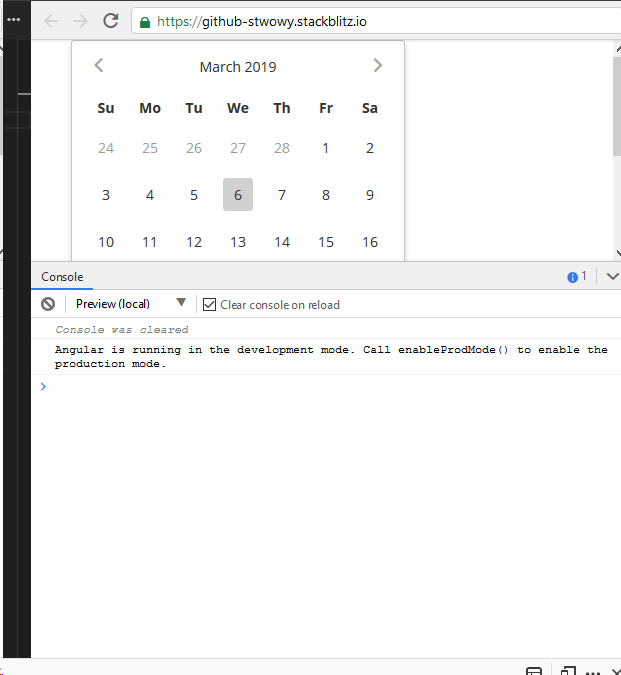This screenshot has width=621, height=675.
Task: Click the blue info message counter
Action: [577, 277]
